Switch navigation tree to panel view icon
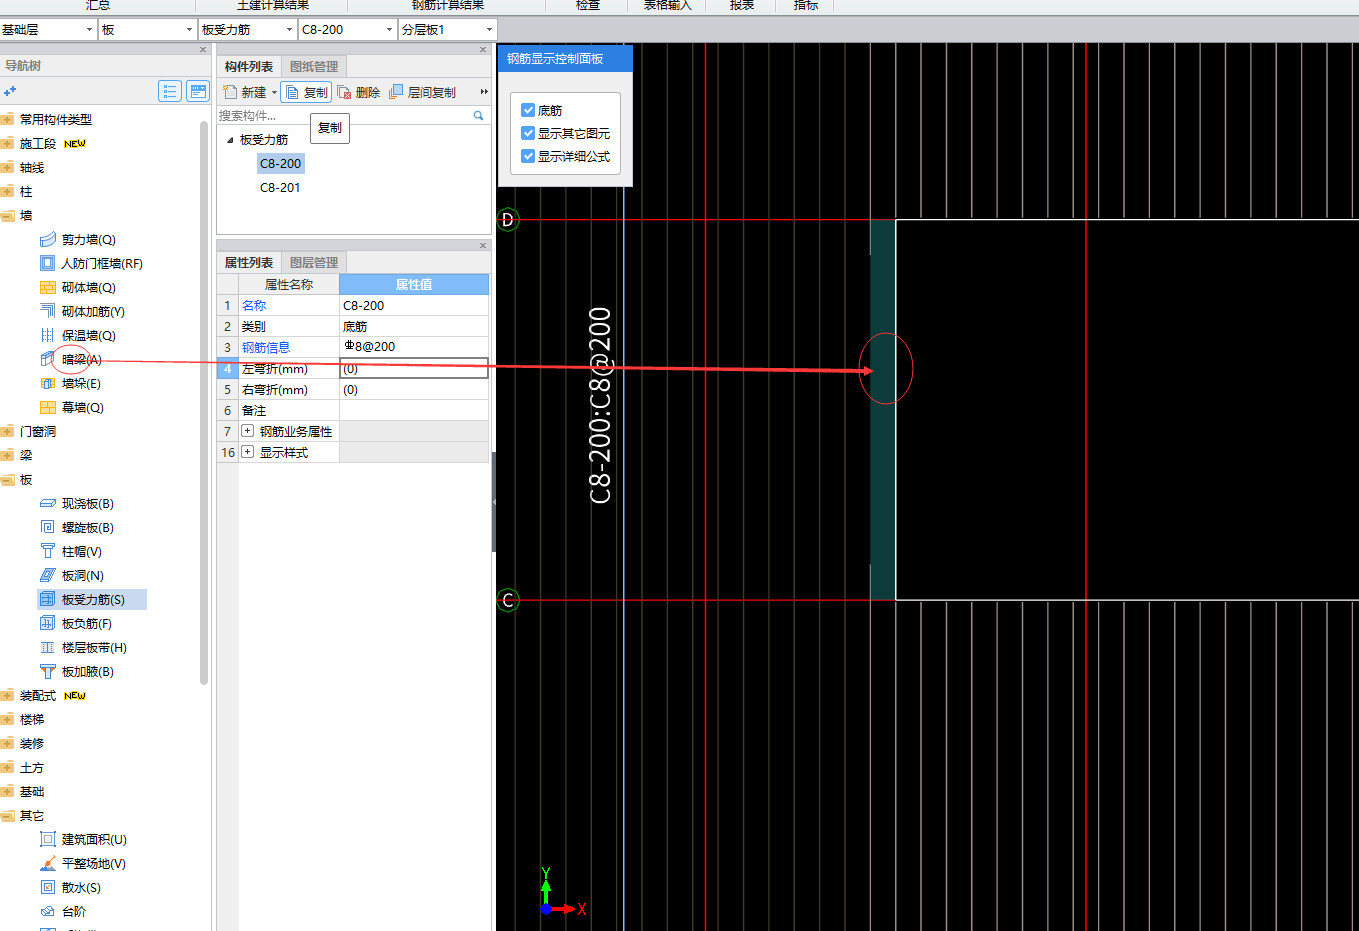This screenshot has height=931, width=1359. [x=198, y=92]
